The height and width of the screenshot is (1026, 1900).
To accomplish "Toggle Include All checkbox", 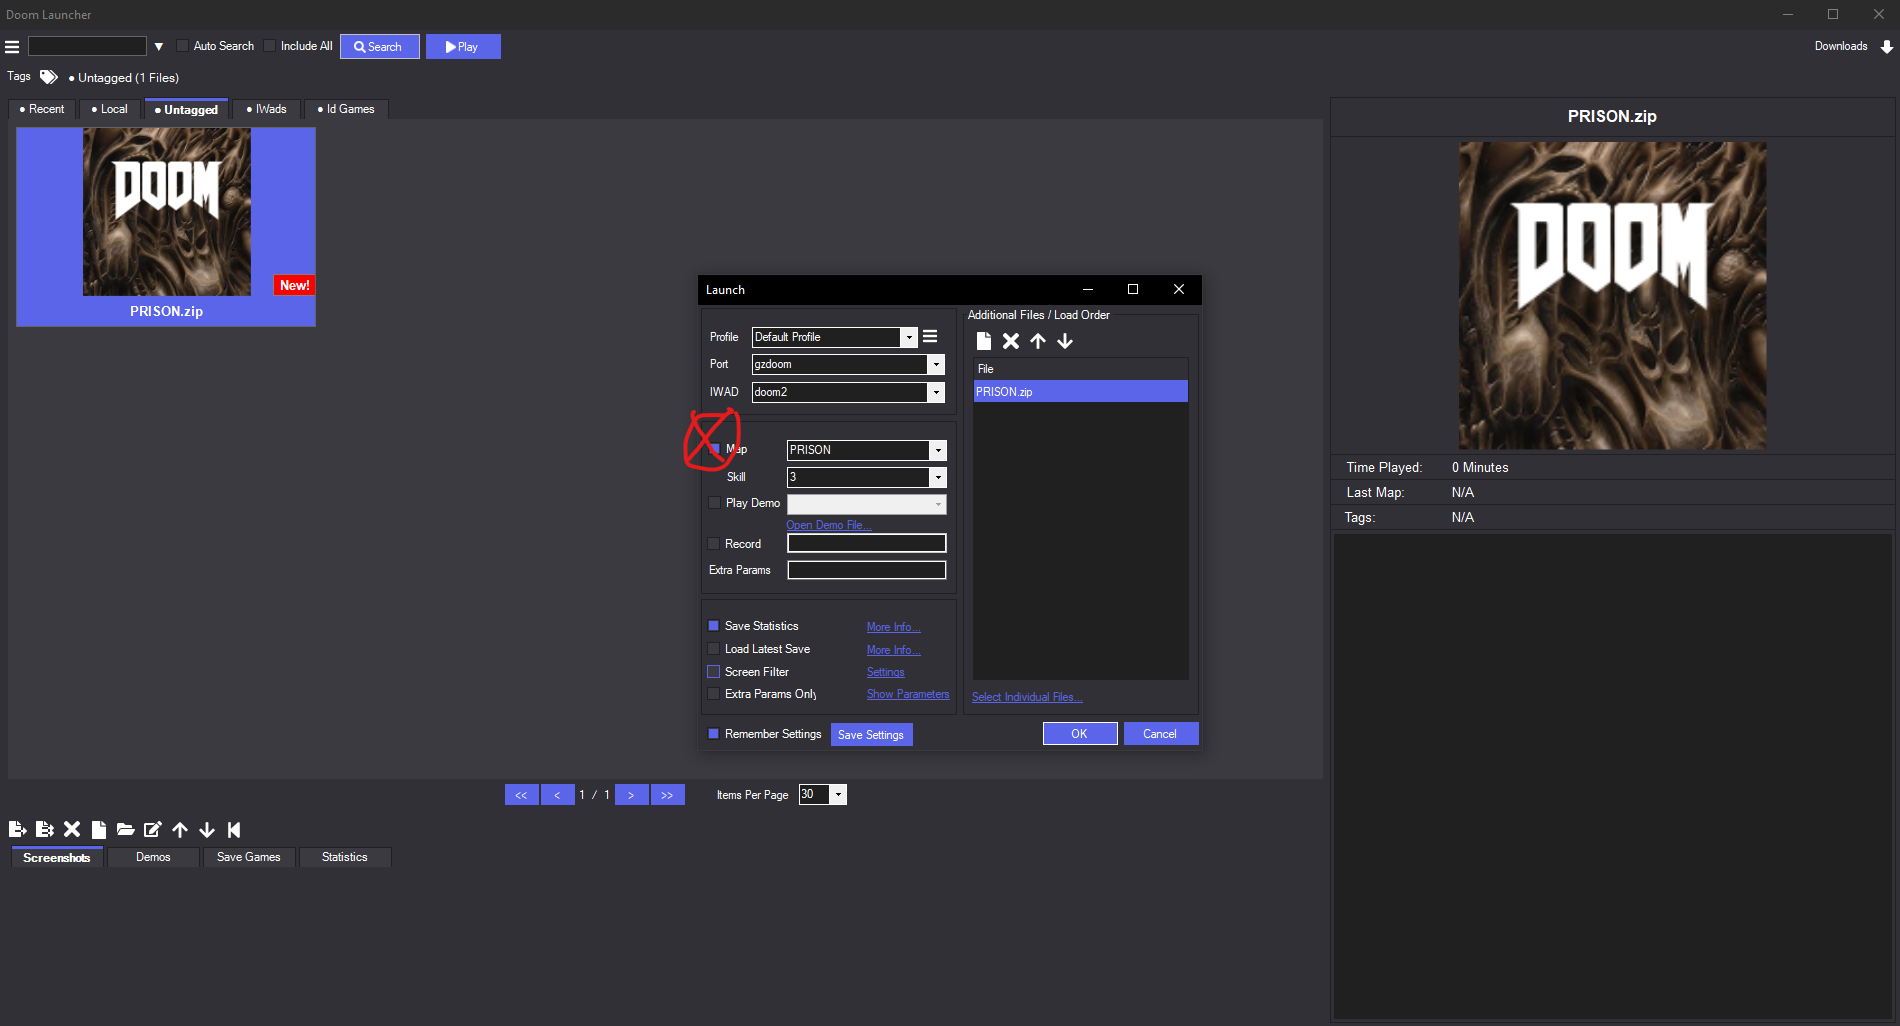I will [269, 46].
